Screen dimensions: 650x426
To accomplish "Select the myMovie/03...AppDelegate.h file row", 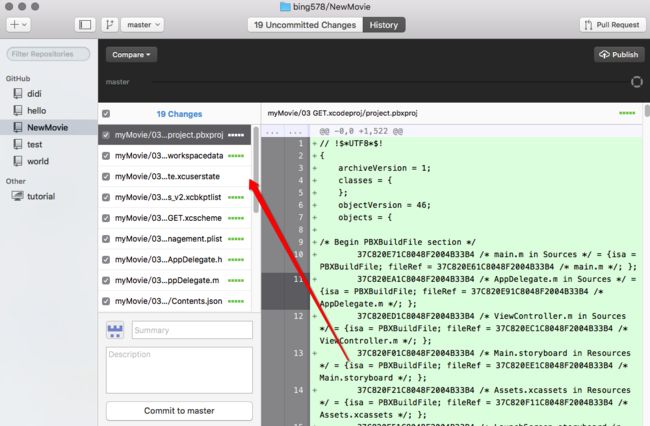I will click(x=175, y=260).
